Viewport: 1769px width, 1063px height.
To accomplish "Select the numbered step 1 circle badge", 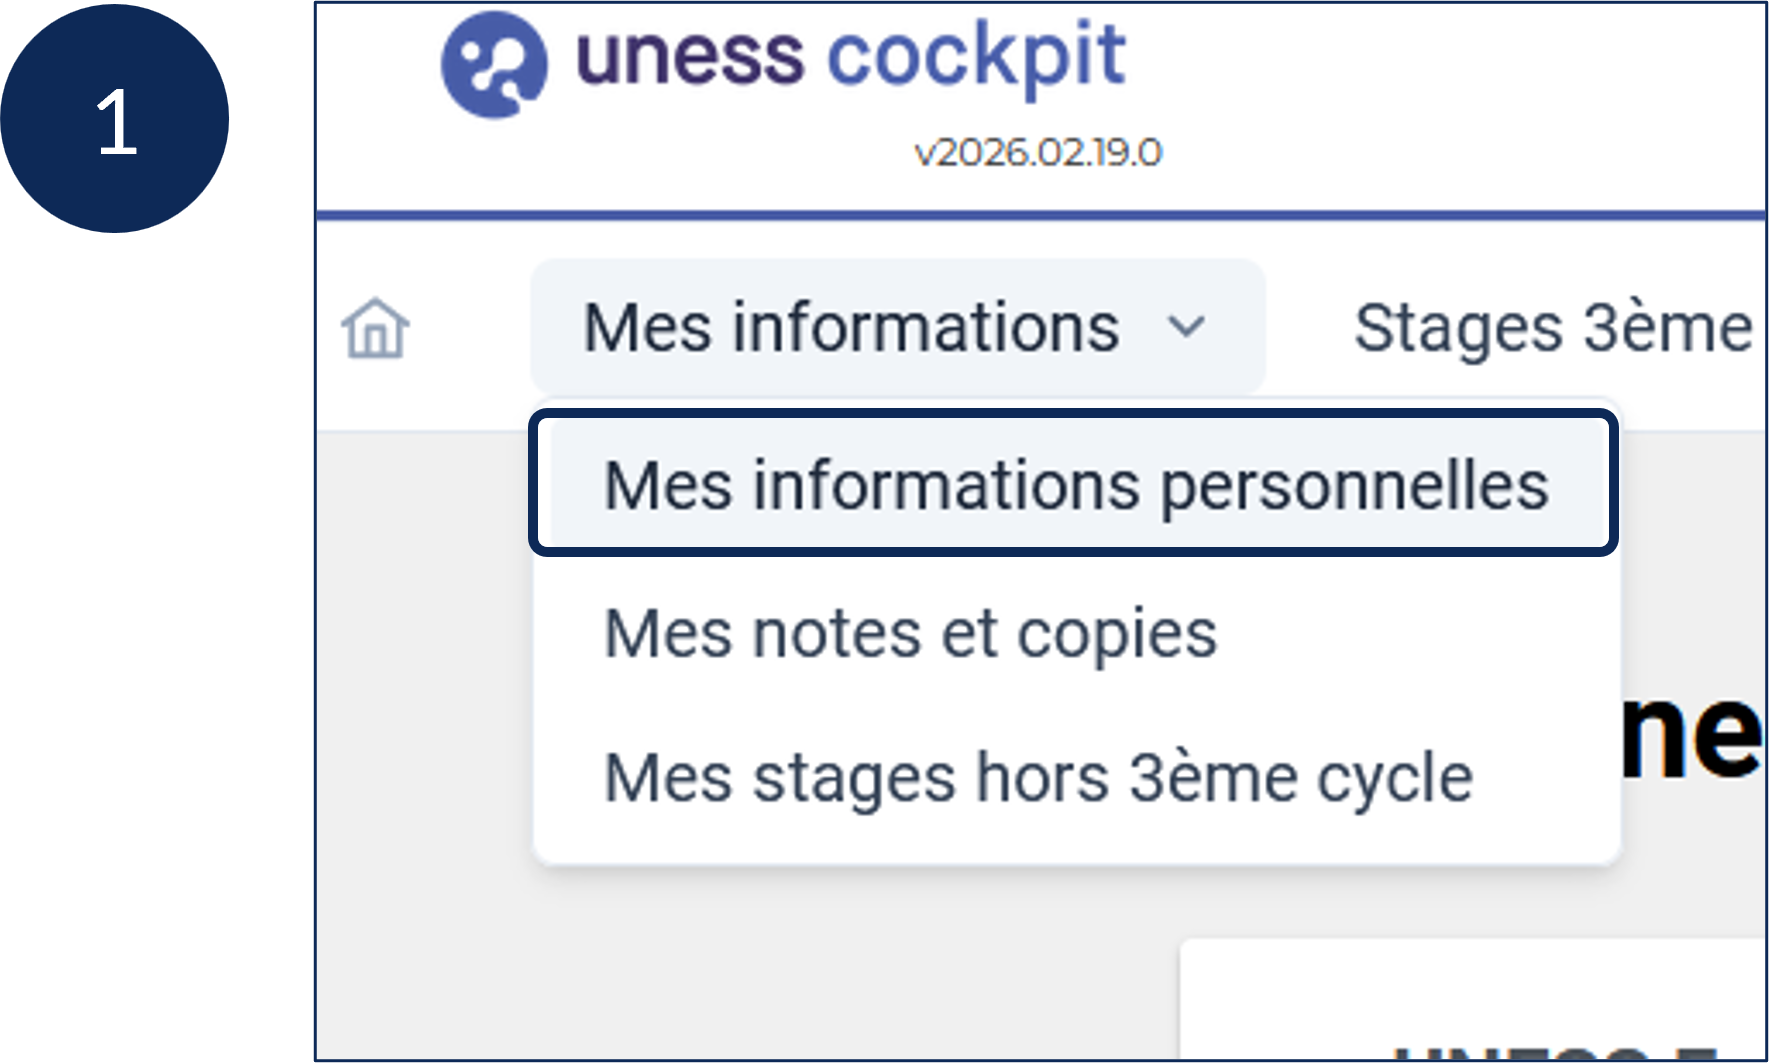I will 115,119.
